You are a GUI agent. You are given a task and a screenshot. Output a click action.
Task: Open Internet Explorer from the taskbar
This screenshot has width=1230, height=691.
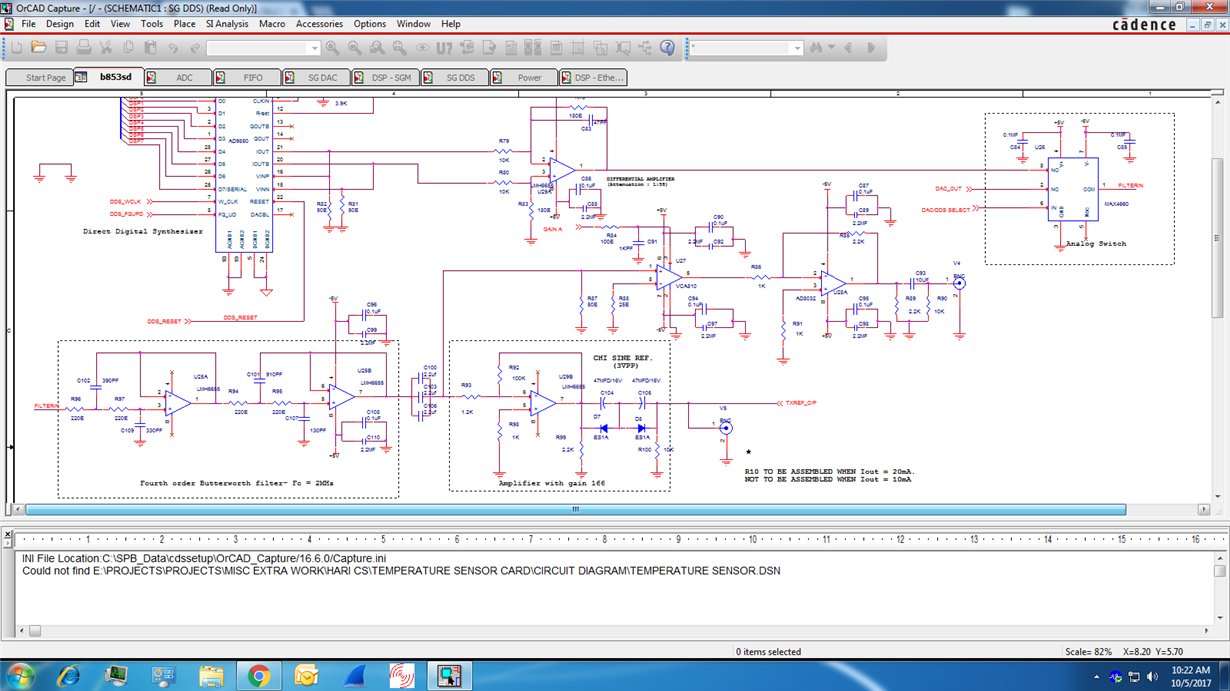(x=67, y=676)
